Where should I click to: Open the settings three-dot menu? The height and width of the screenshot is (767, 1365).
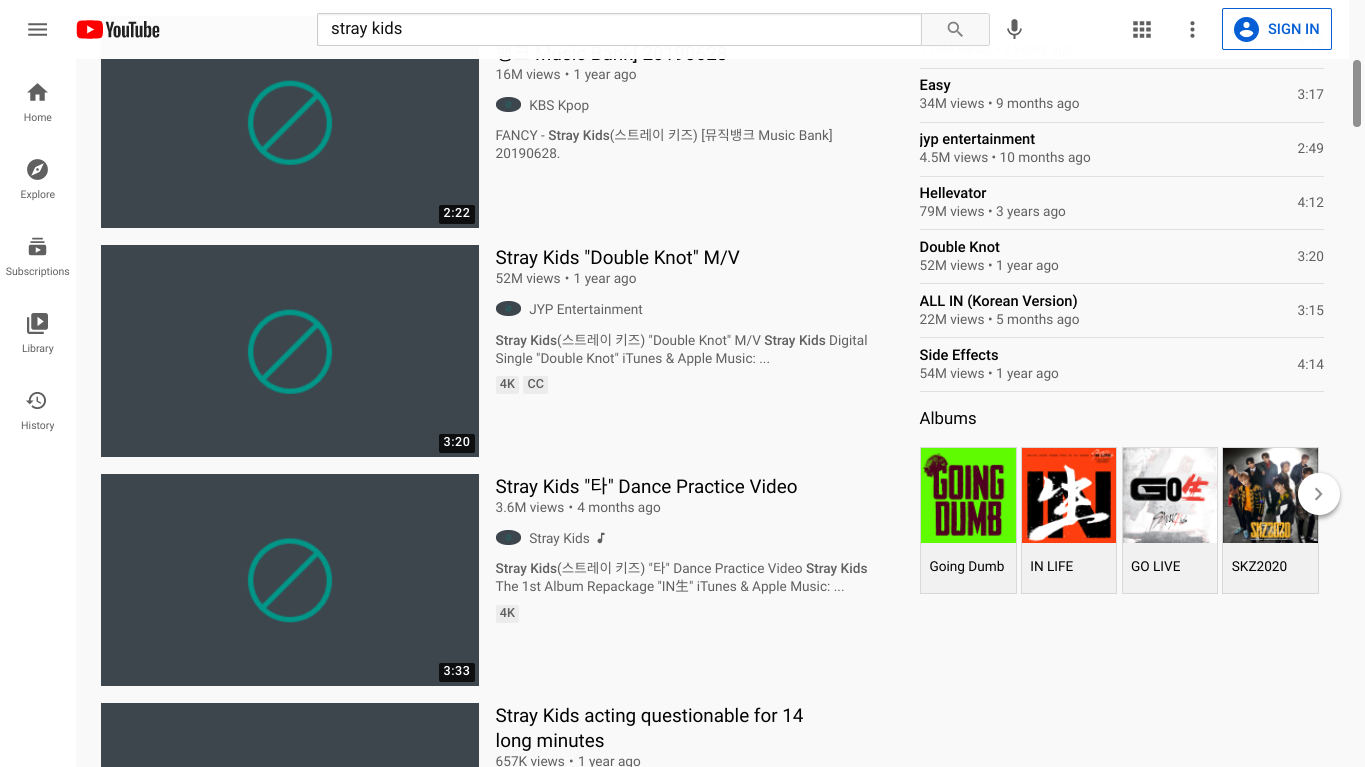coord(1192,29)
